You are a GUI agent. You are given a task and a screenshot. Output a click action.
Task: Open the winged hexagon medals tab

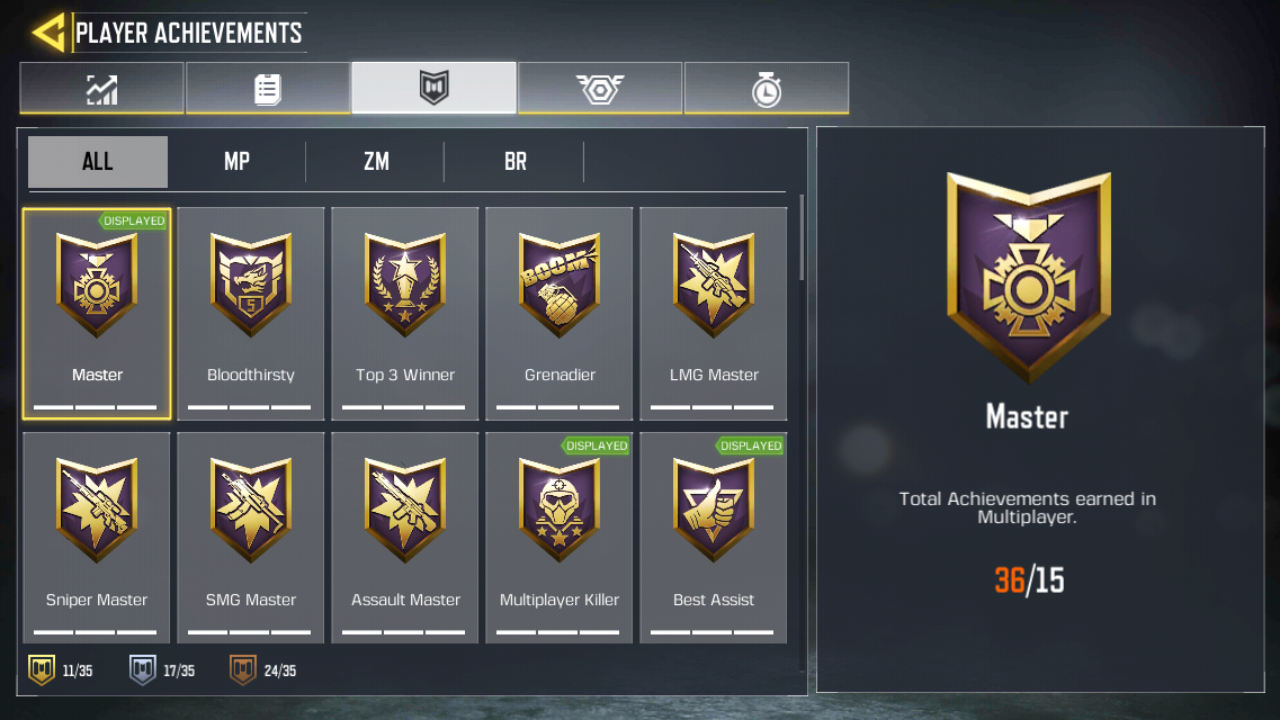pos(600,88)
